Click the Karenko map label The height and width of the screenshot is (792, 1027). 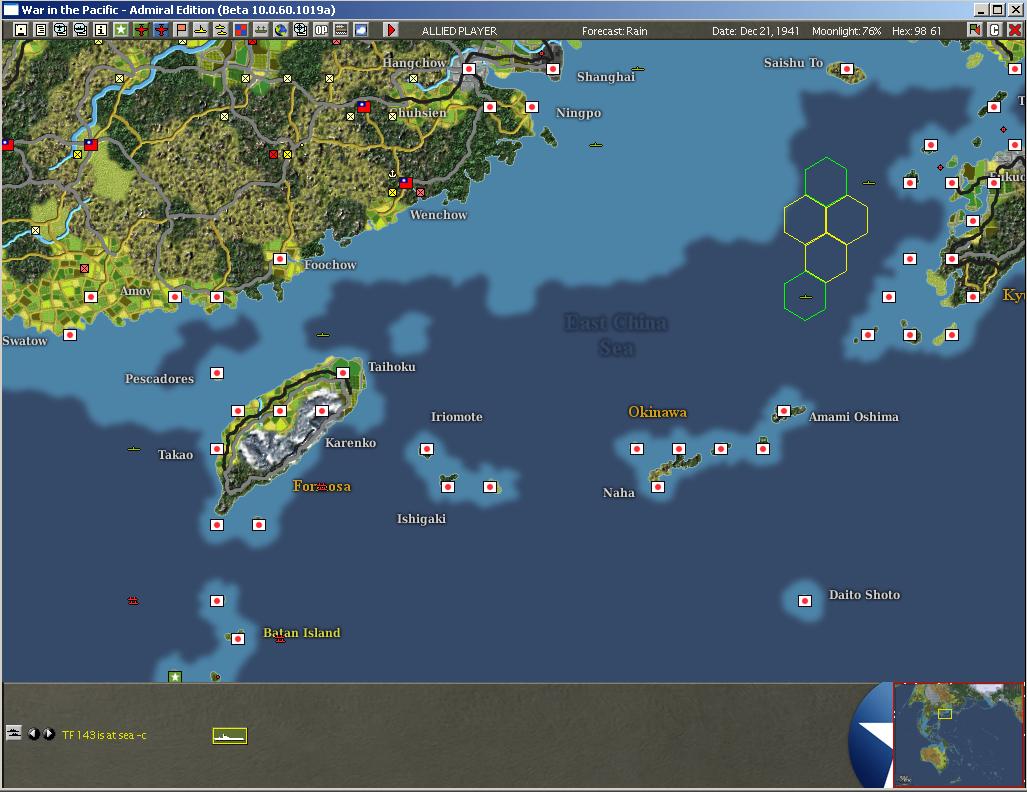click(350, 443)
